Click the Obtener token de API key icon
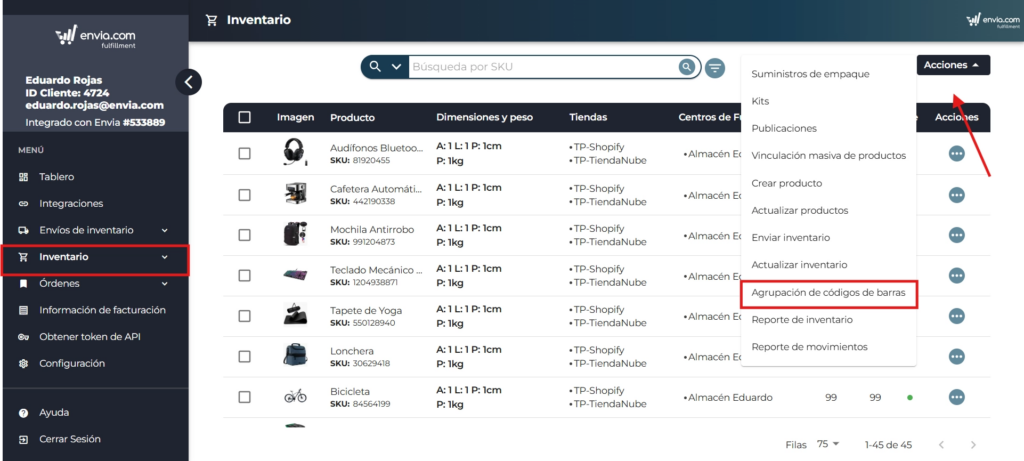Image resolution: width=1024 pixels, height=461 pixels. pyautogui.click(x=24, y=337)
